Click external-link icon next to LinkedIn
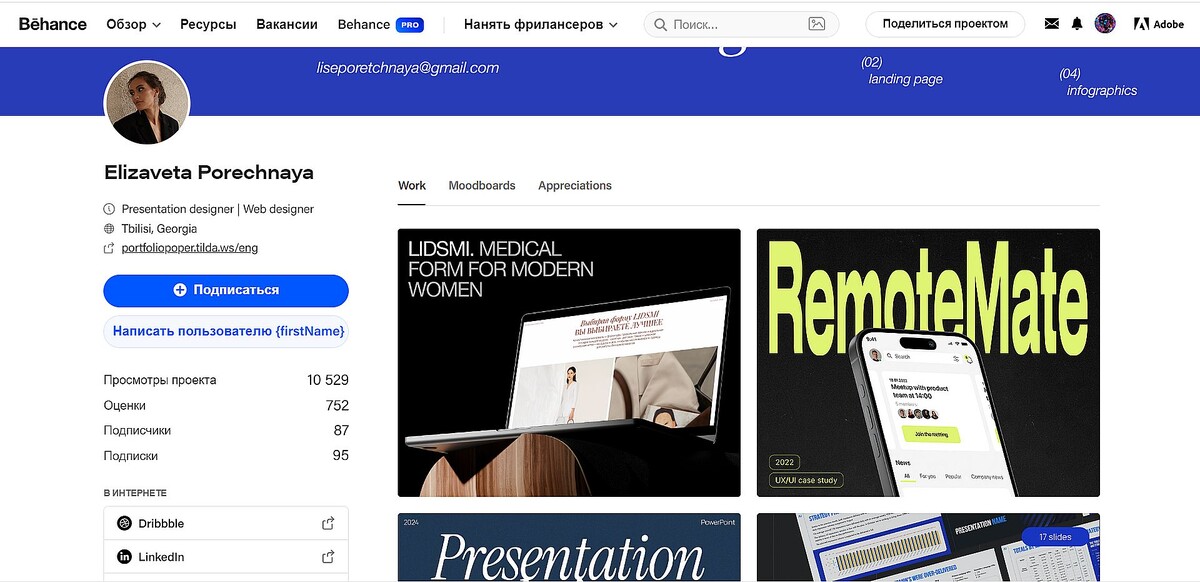 coord(327,556)
